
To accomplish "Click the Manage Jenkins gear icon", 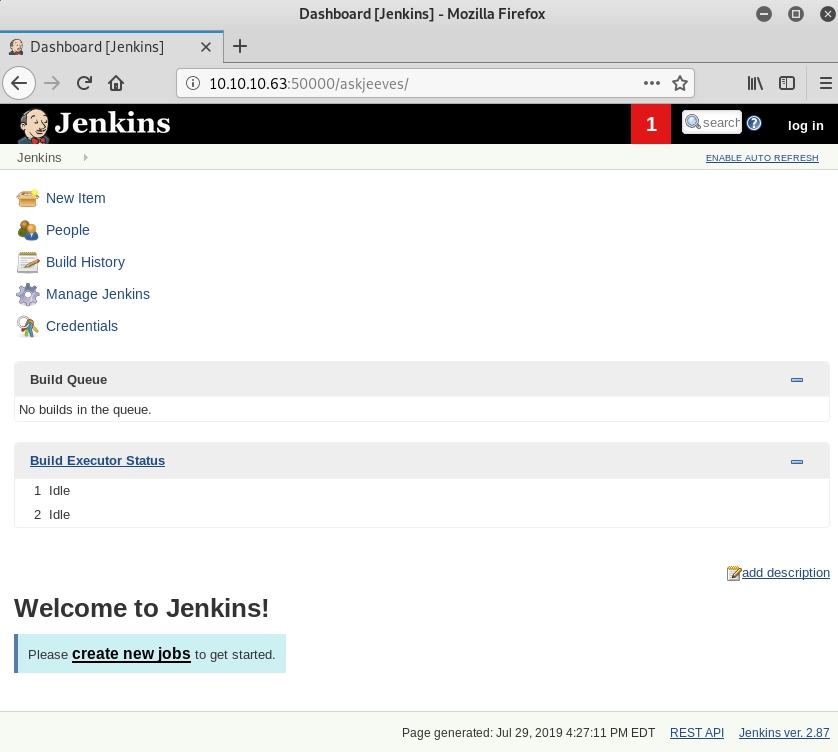I will point(27,294).
